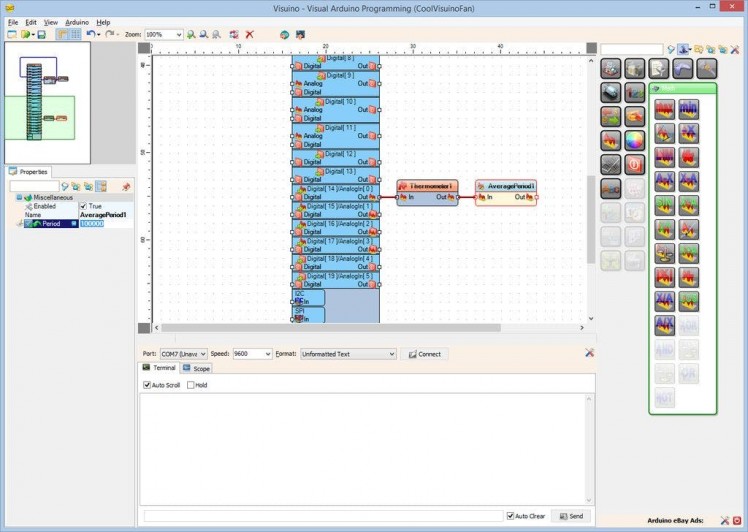The image size is (748, 532).
Task: Switch to the Scope tab
Action: tap(196, 369)
